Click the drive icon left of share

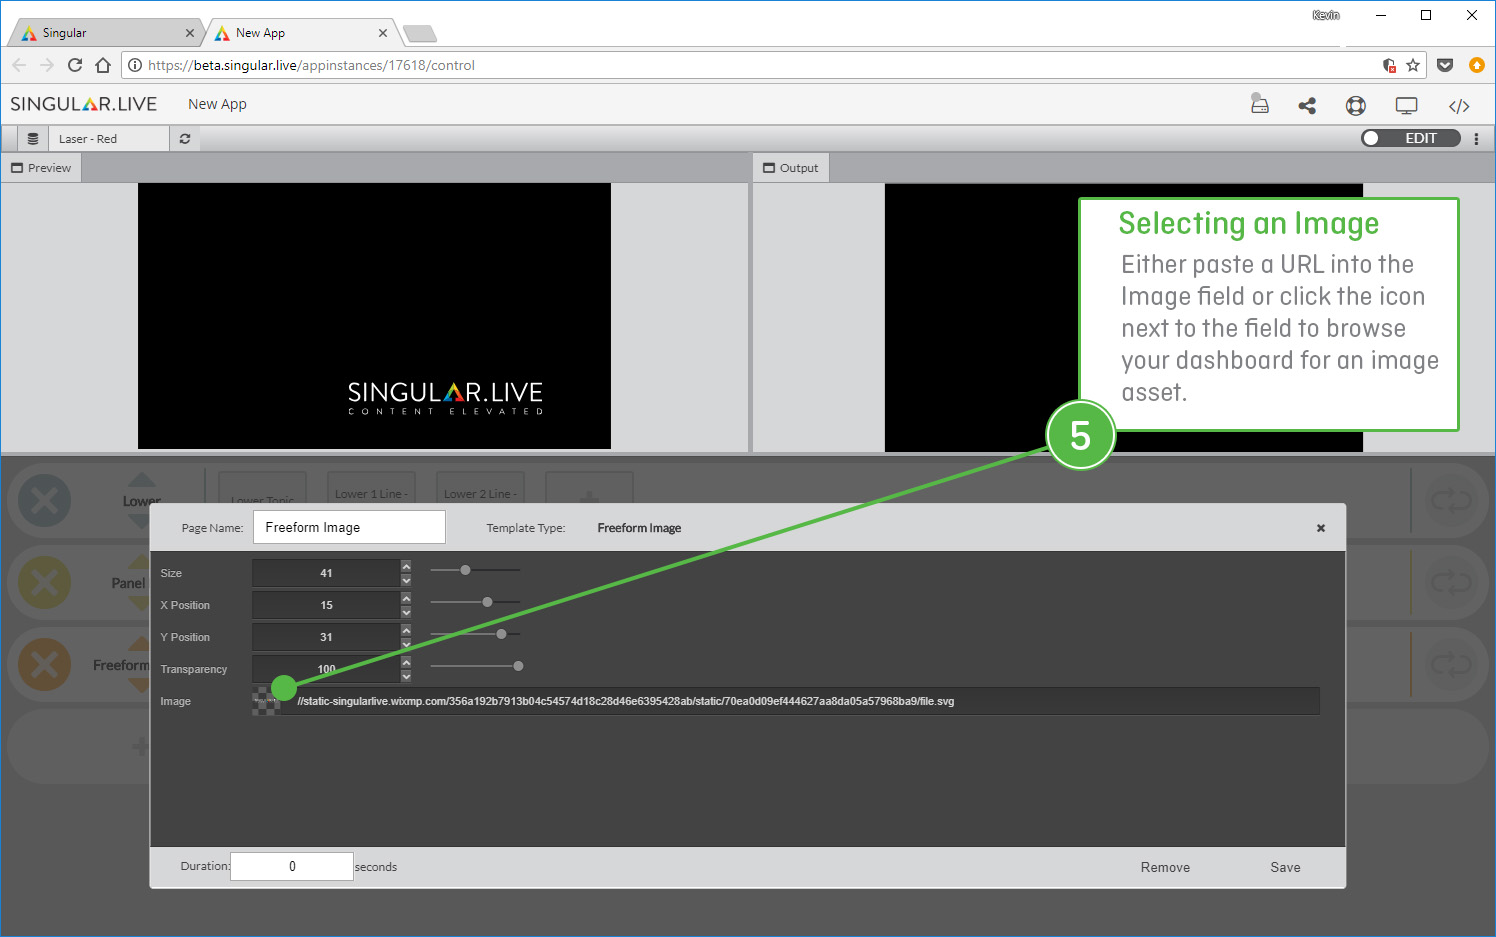1260,104
